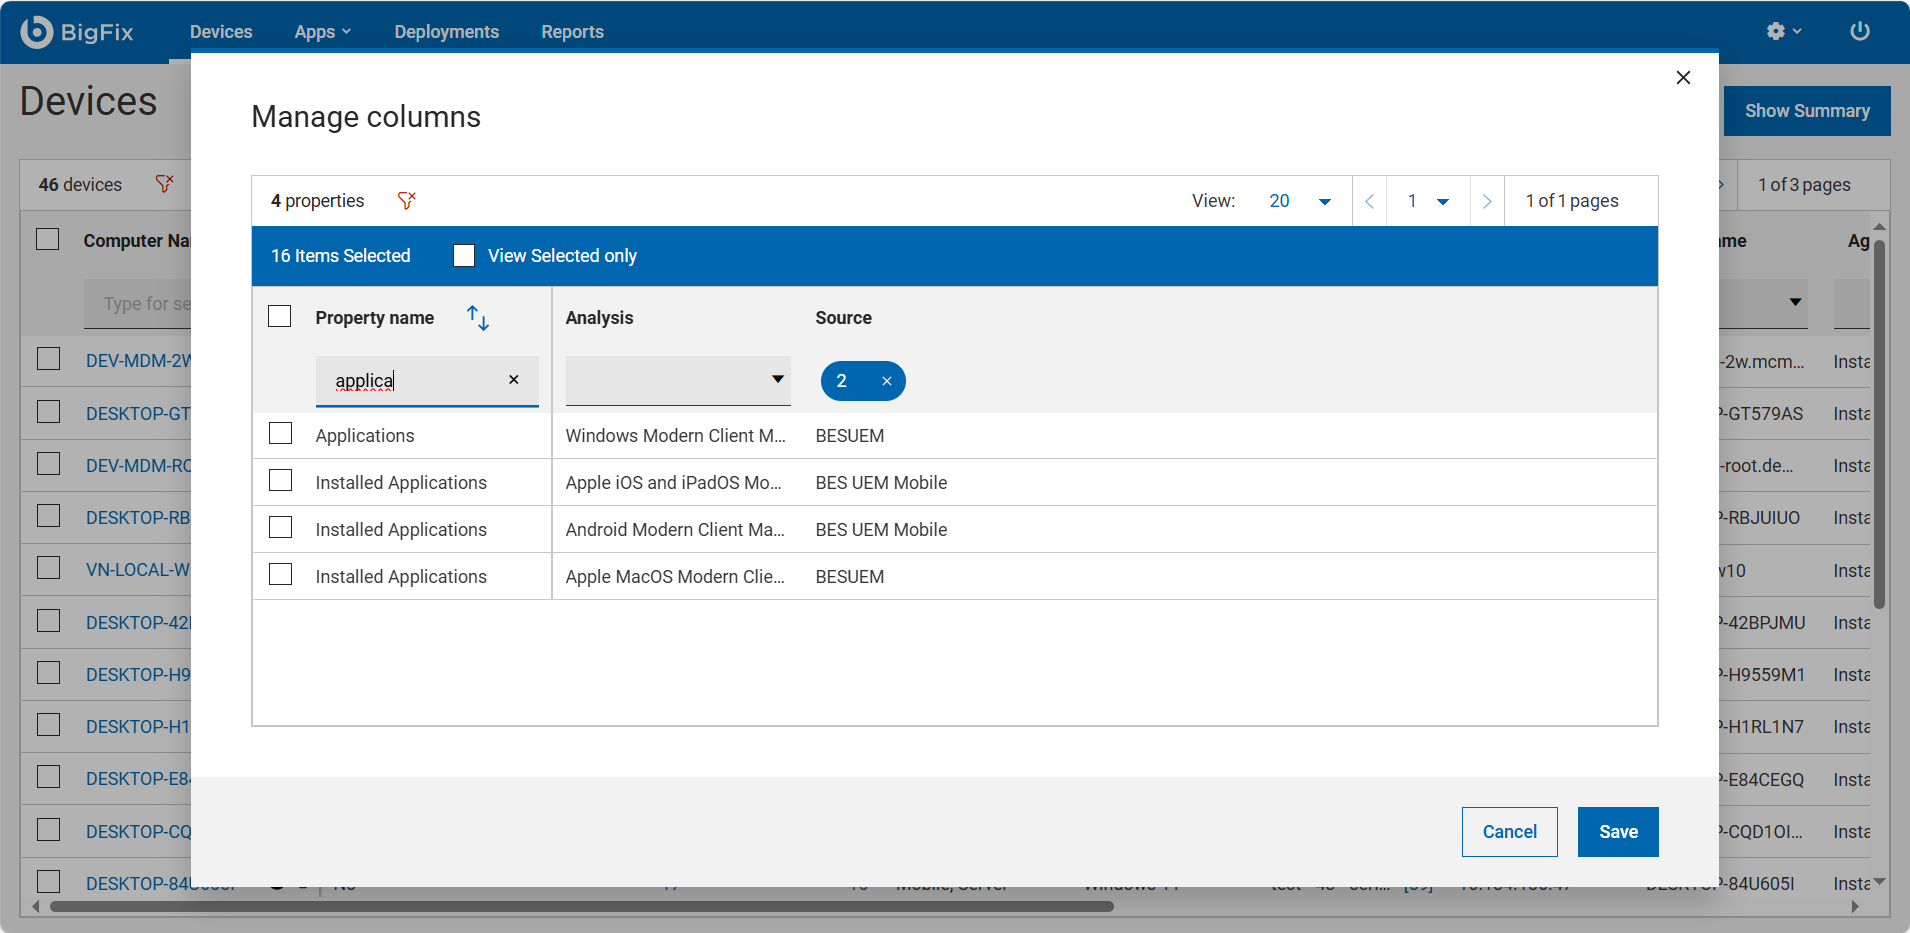Screen dimensions: 1910x933
Task: Select all properties header checkbox
Action: coord(280,317)
